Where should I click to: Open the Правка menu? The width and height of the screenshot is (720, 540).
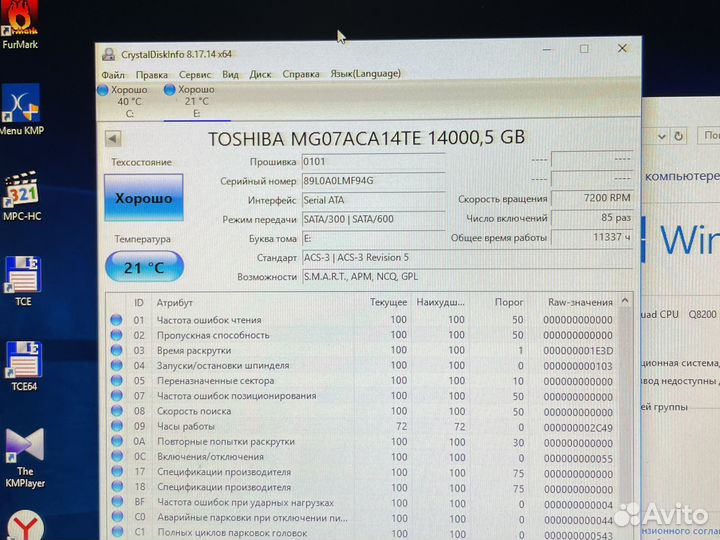[x=152, y=74]
